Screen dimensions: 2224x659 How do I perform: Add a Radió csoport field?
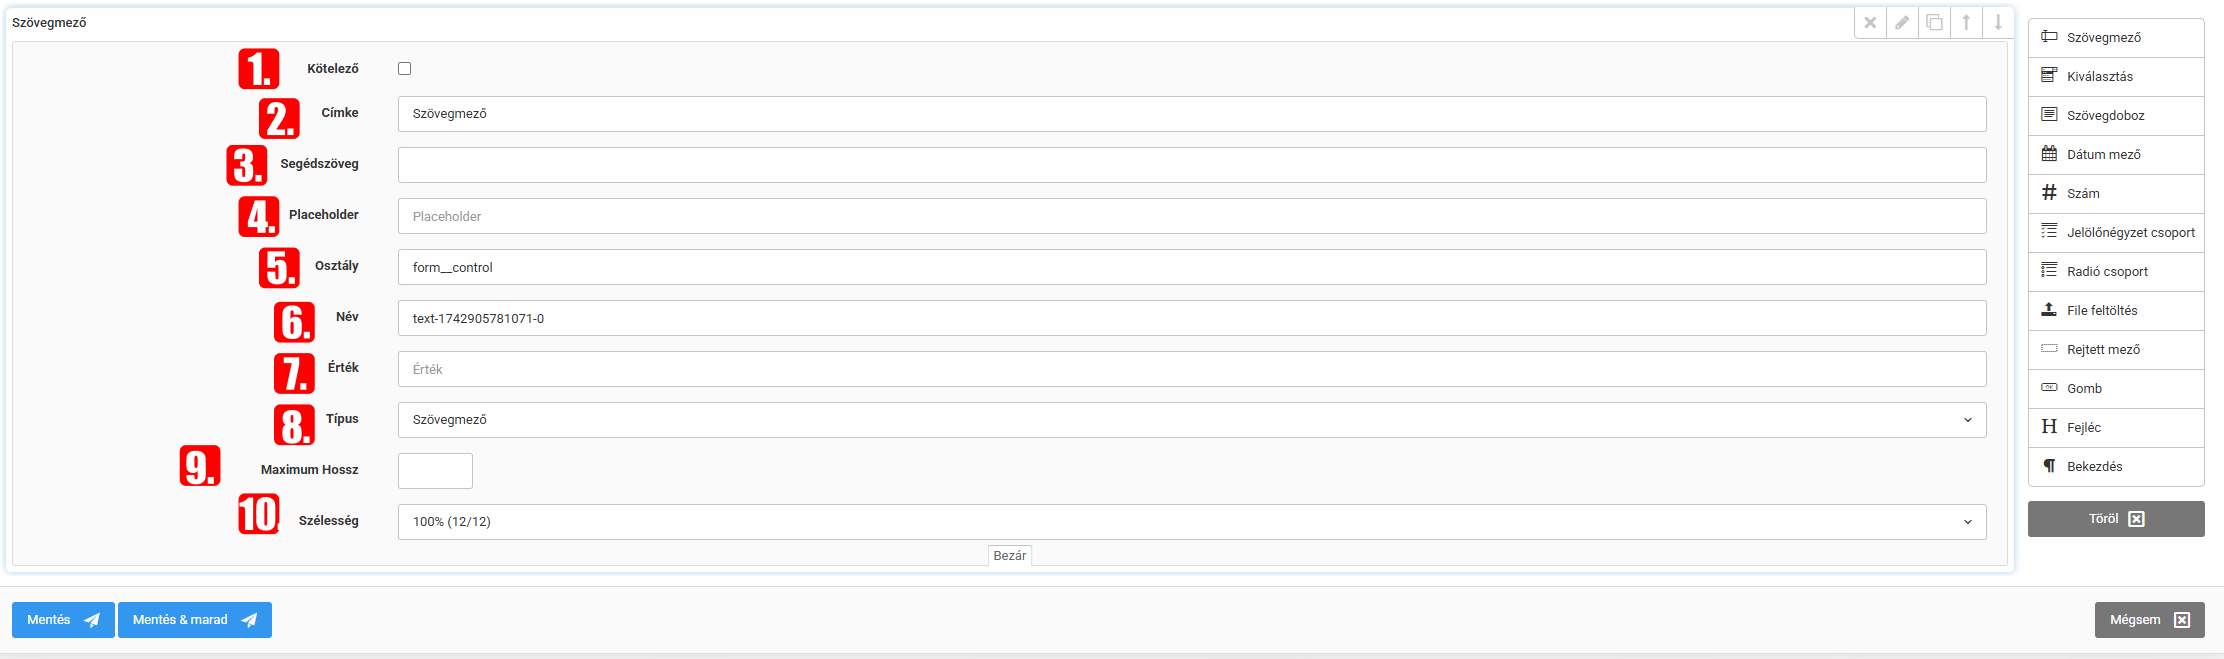pyautogui.click(x=2115, y=272)
